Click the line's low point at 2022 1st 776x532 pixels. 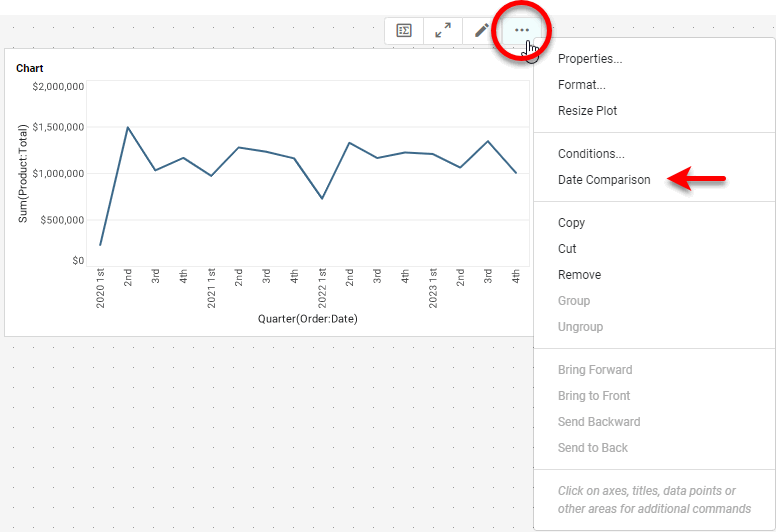(x=322, y=198)
